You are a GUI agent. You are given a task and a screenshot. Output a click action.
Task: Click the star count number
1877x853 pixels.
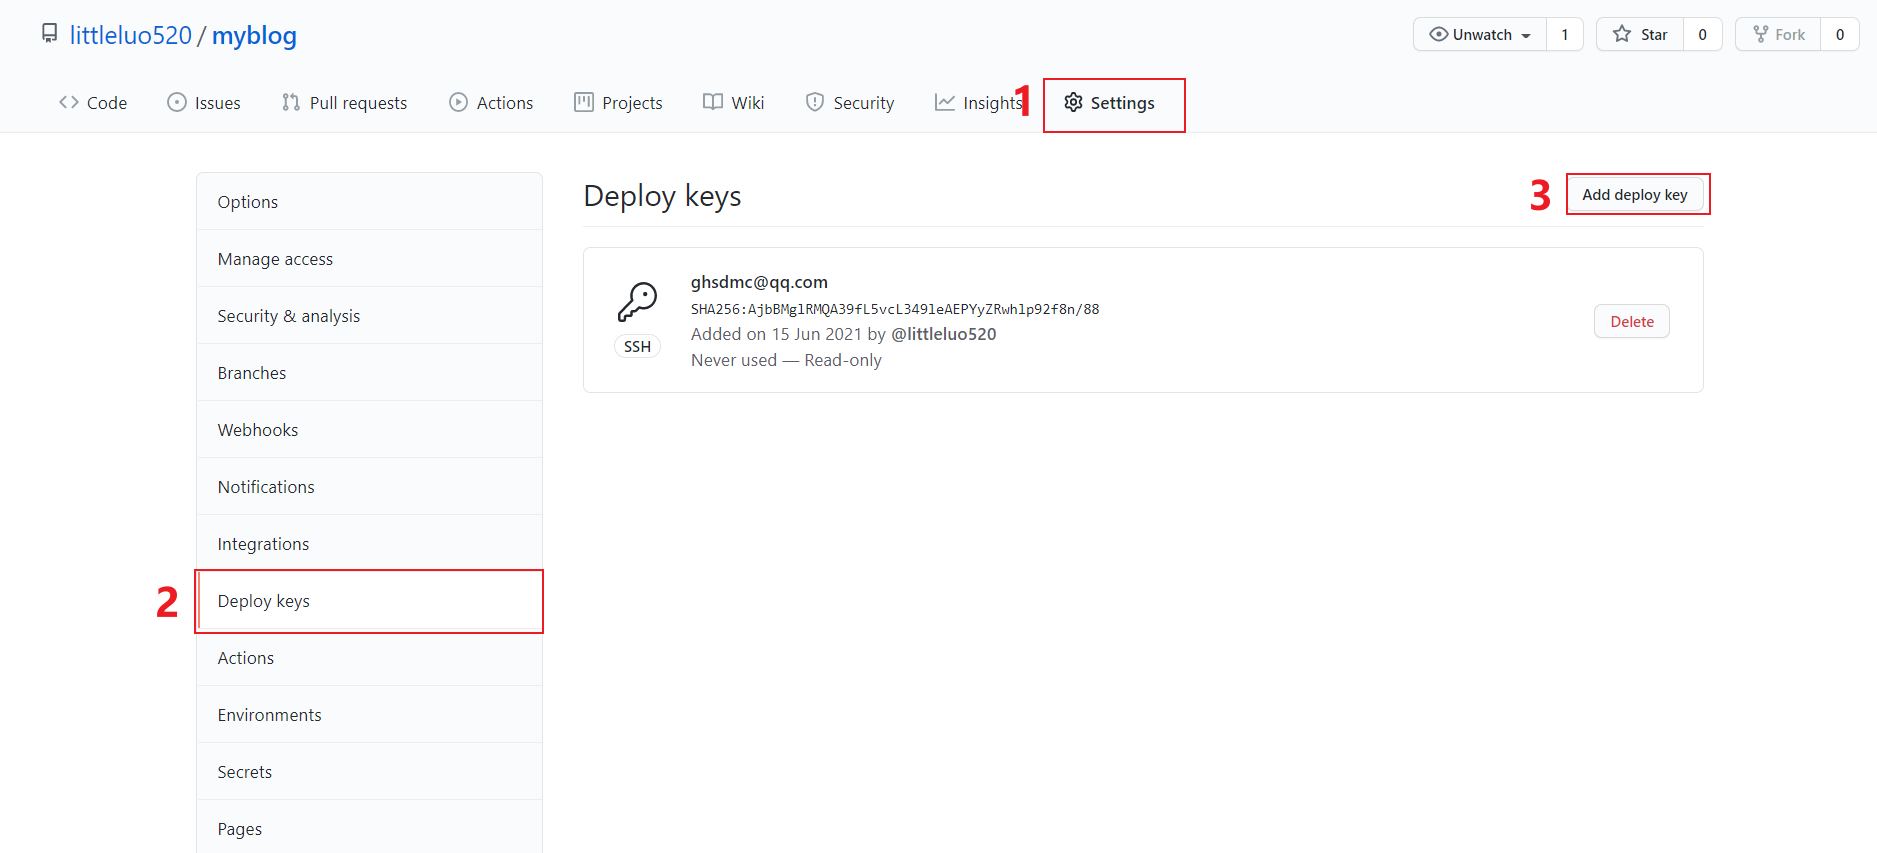(1702, 34)
